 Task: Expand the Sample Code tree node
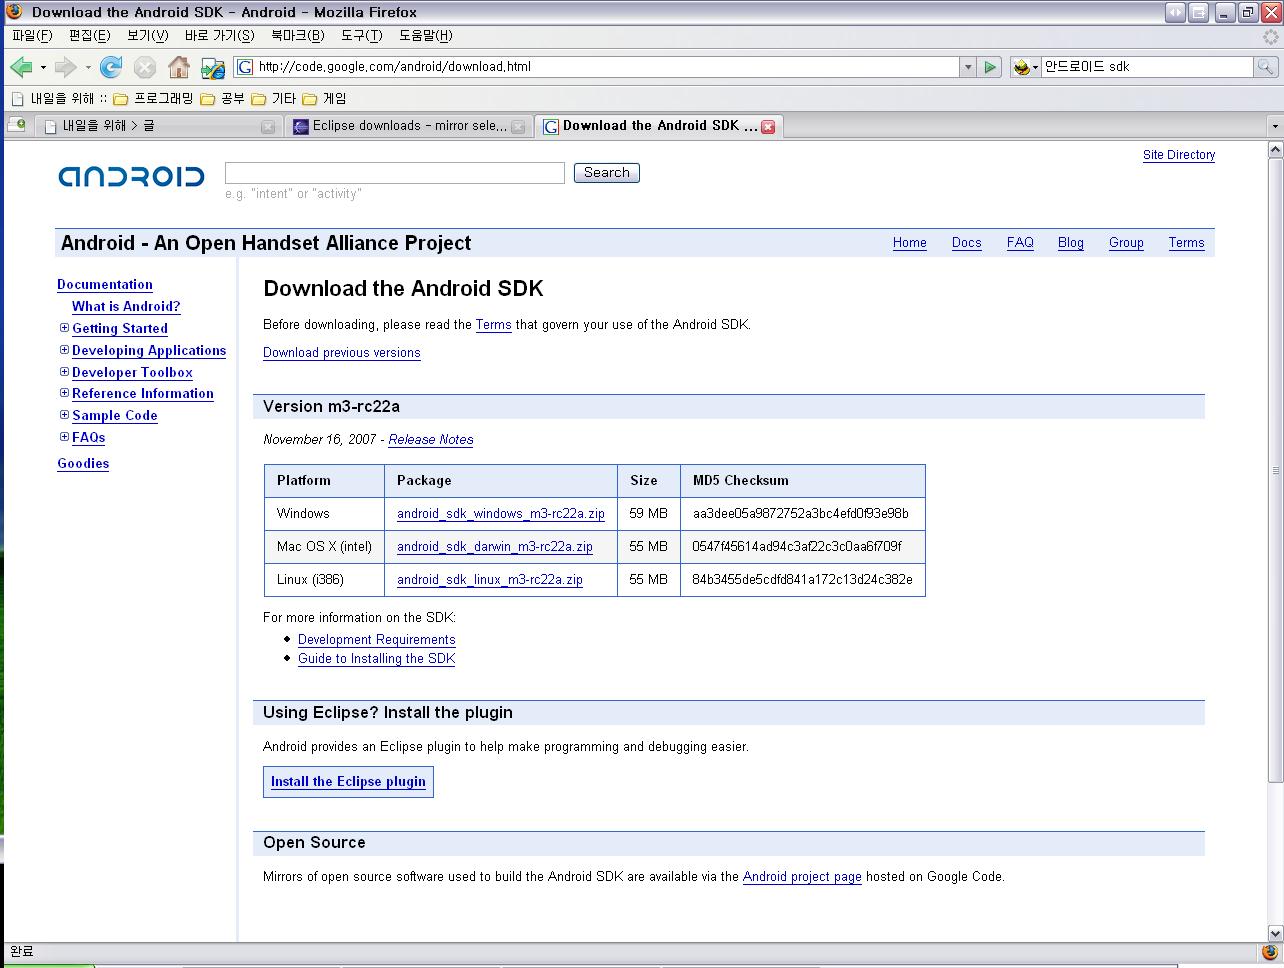tap(64, 415)
